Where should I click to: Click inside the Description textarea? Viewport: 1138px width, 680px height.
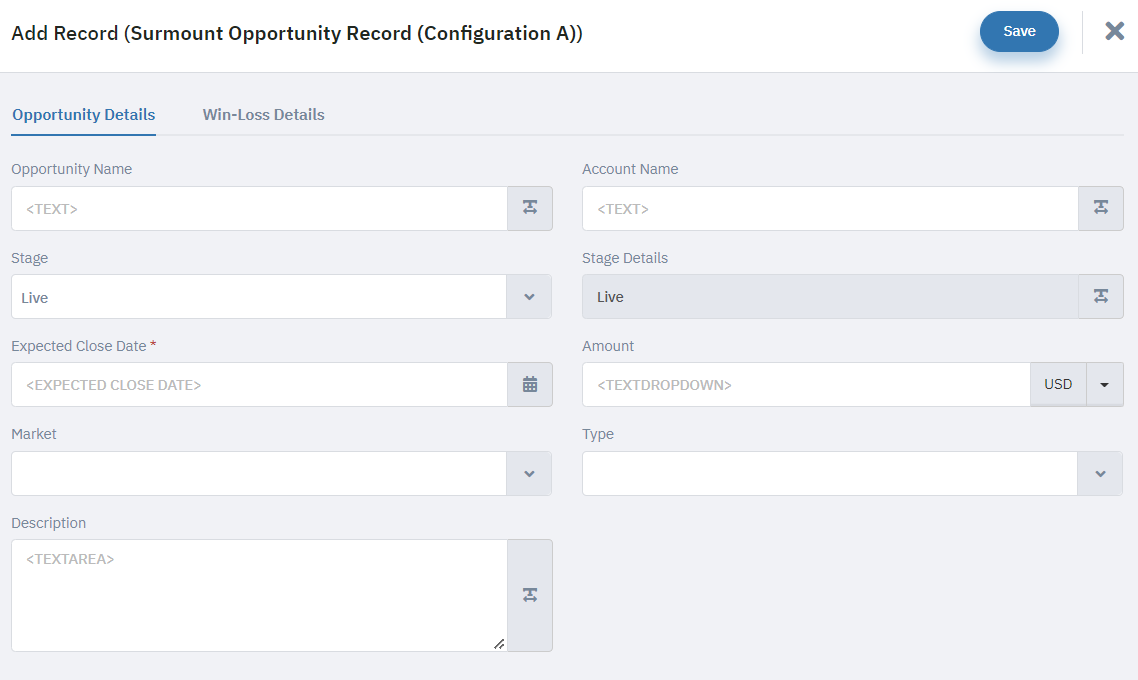pos(259,595)
